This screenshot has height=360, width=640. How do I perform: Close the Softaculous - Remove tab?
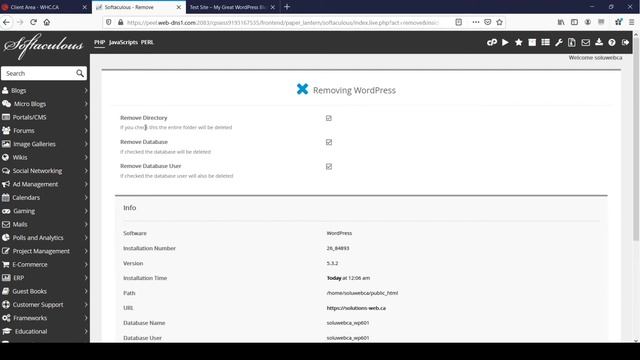(x=178, y=7)
